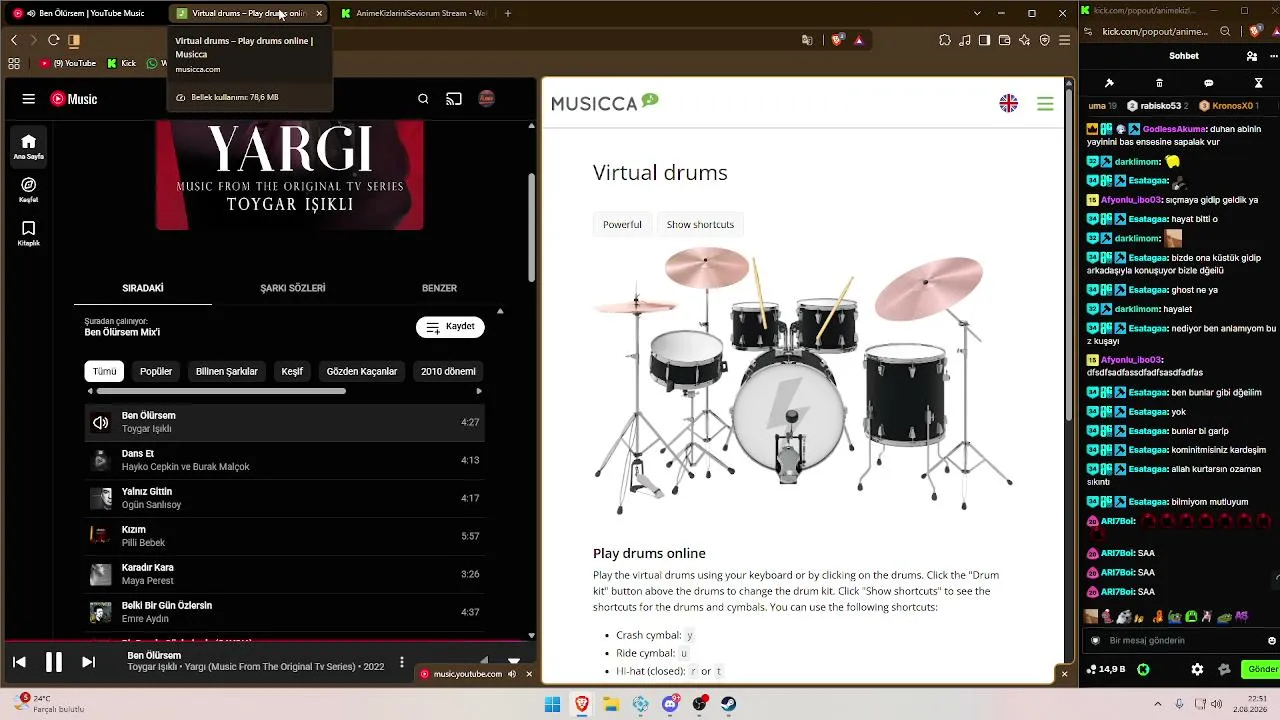Open the Toygar Işıklı artist link in the queue
1280x720 pixels.
147,429
